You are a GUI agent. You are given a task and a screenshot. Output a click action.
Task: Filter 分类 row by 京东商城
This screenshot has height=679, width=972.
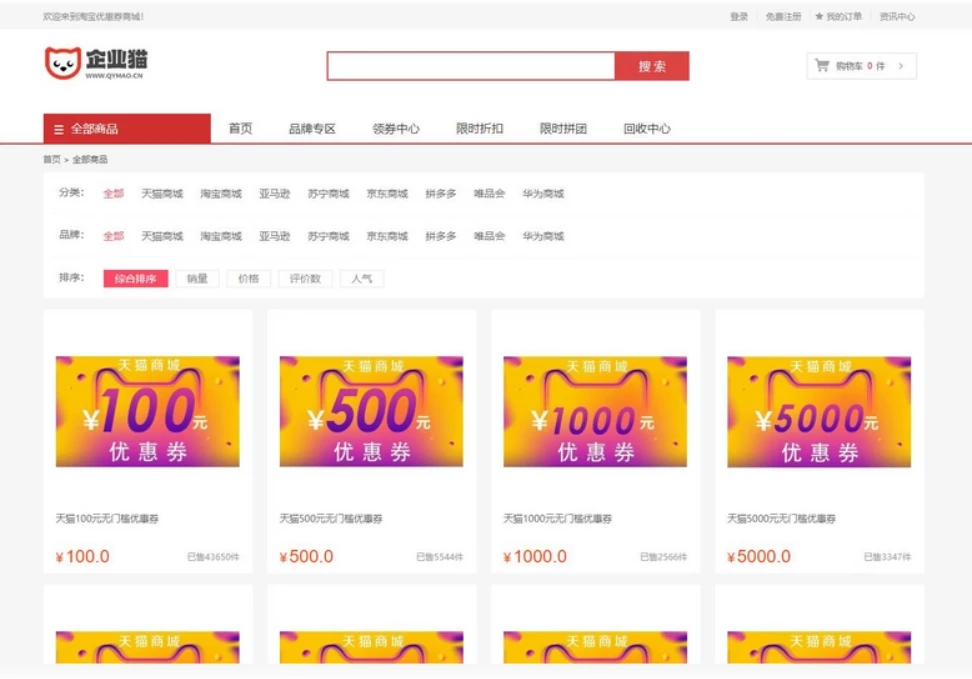(387, 194)
